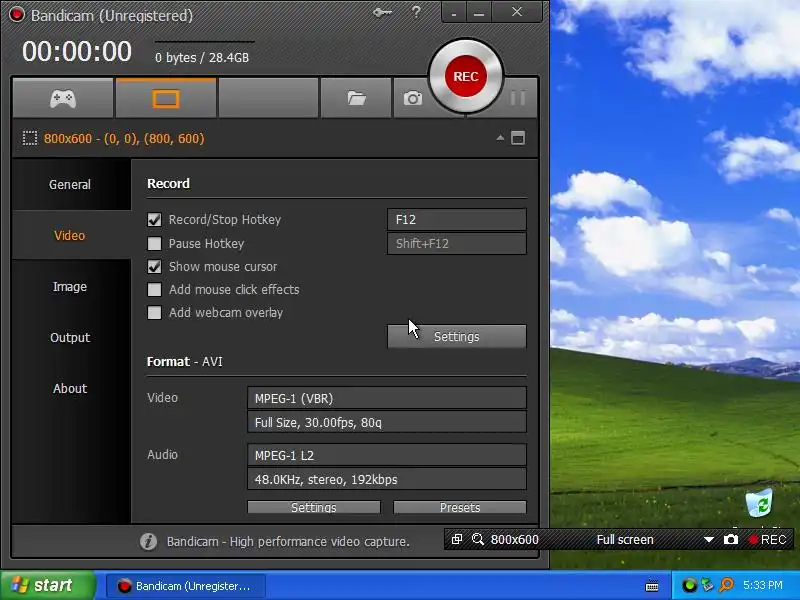Open the key registration icon in the title bar
Image resolution: width=800 pixels, height=600 pixels.
click(382, 12)
